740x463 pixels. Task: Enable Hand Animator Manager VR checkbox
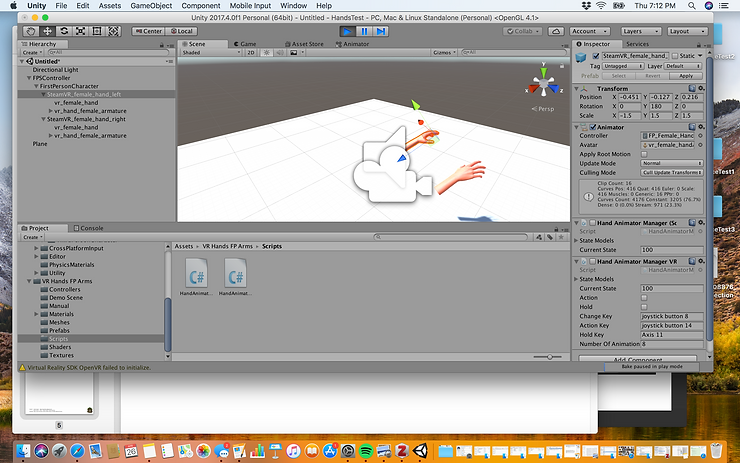pyautogui.click(x=593, y=261)
